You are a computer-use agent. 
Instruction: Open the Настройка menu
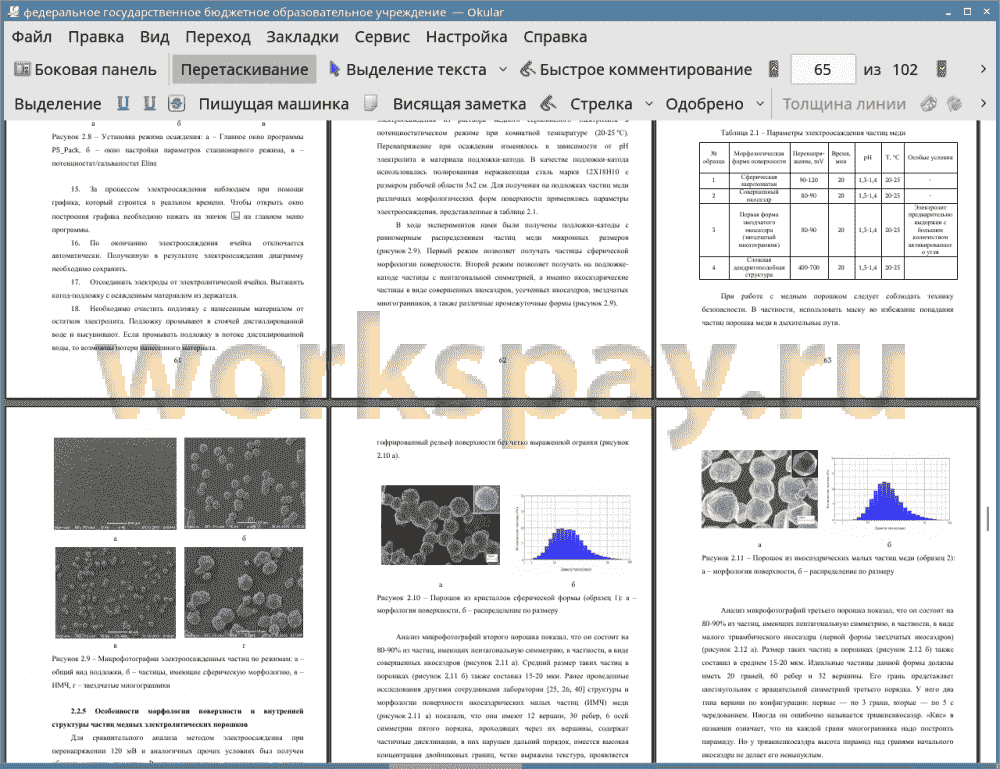tap(466, 37)
